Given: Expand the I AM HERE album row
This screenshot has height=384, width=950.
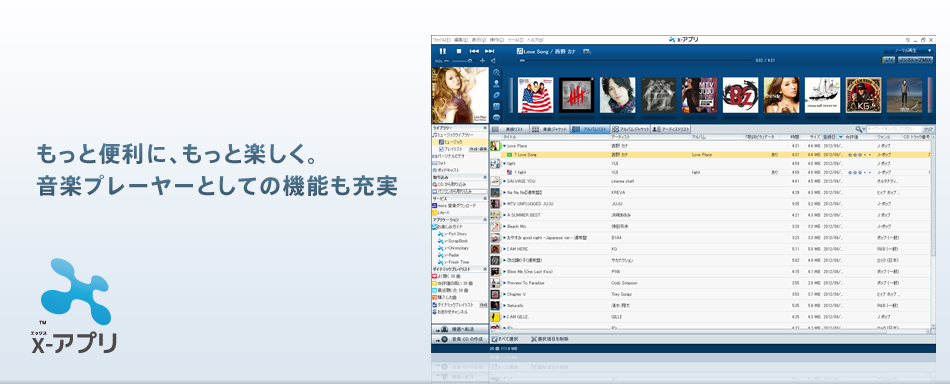Looking at the screenshot, I should click(504, 248).
